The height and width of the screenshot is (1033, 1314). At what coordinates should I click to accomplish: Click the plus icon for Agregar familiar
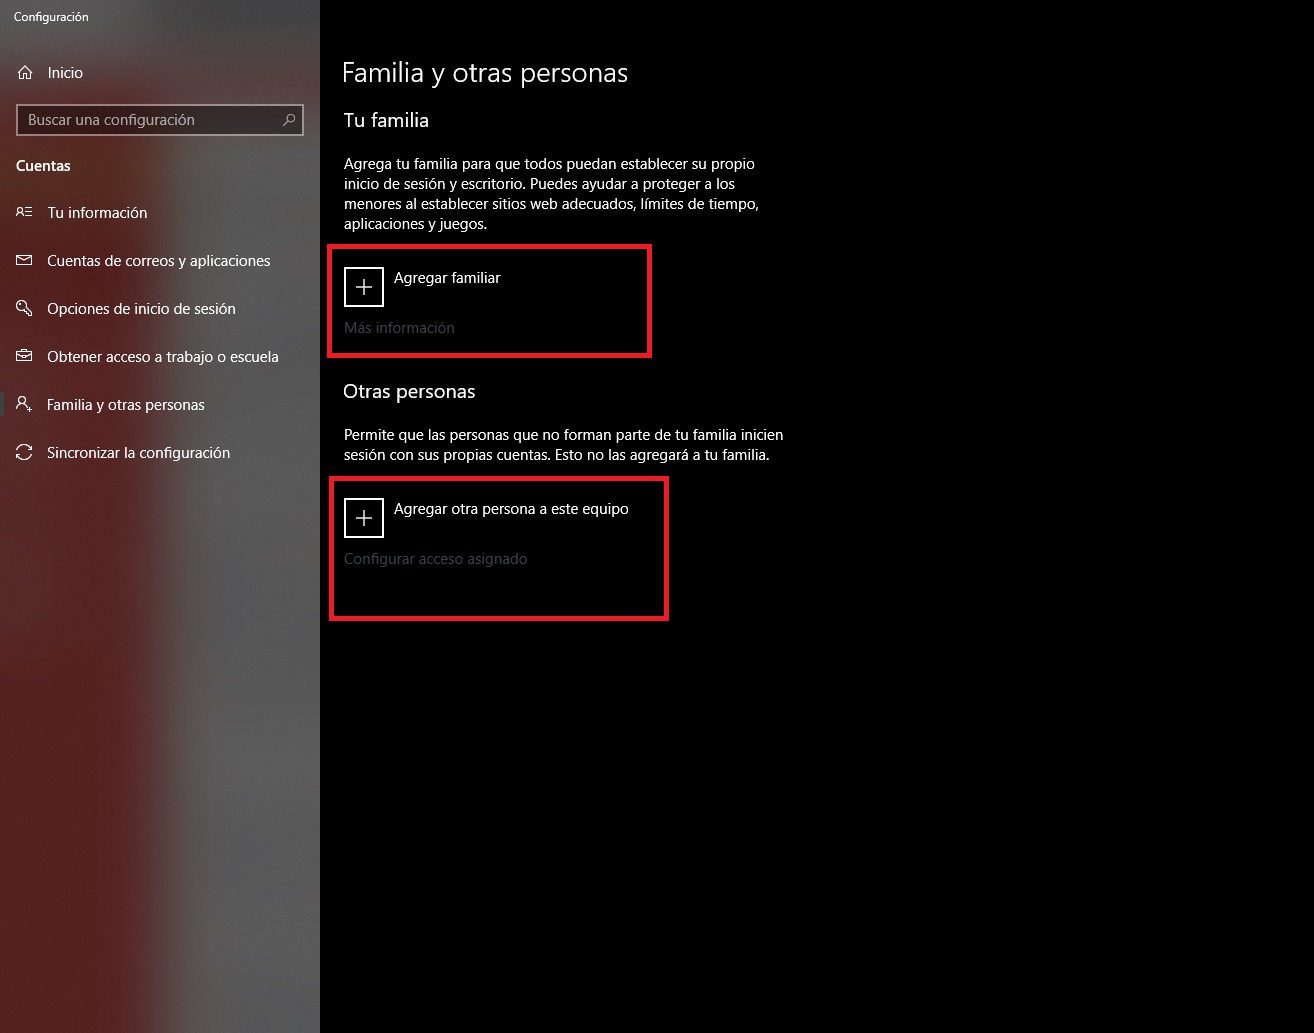(364, 287)
